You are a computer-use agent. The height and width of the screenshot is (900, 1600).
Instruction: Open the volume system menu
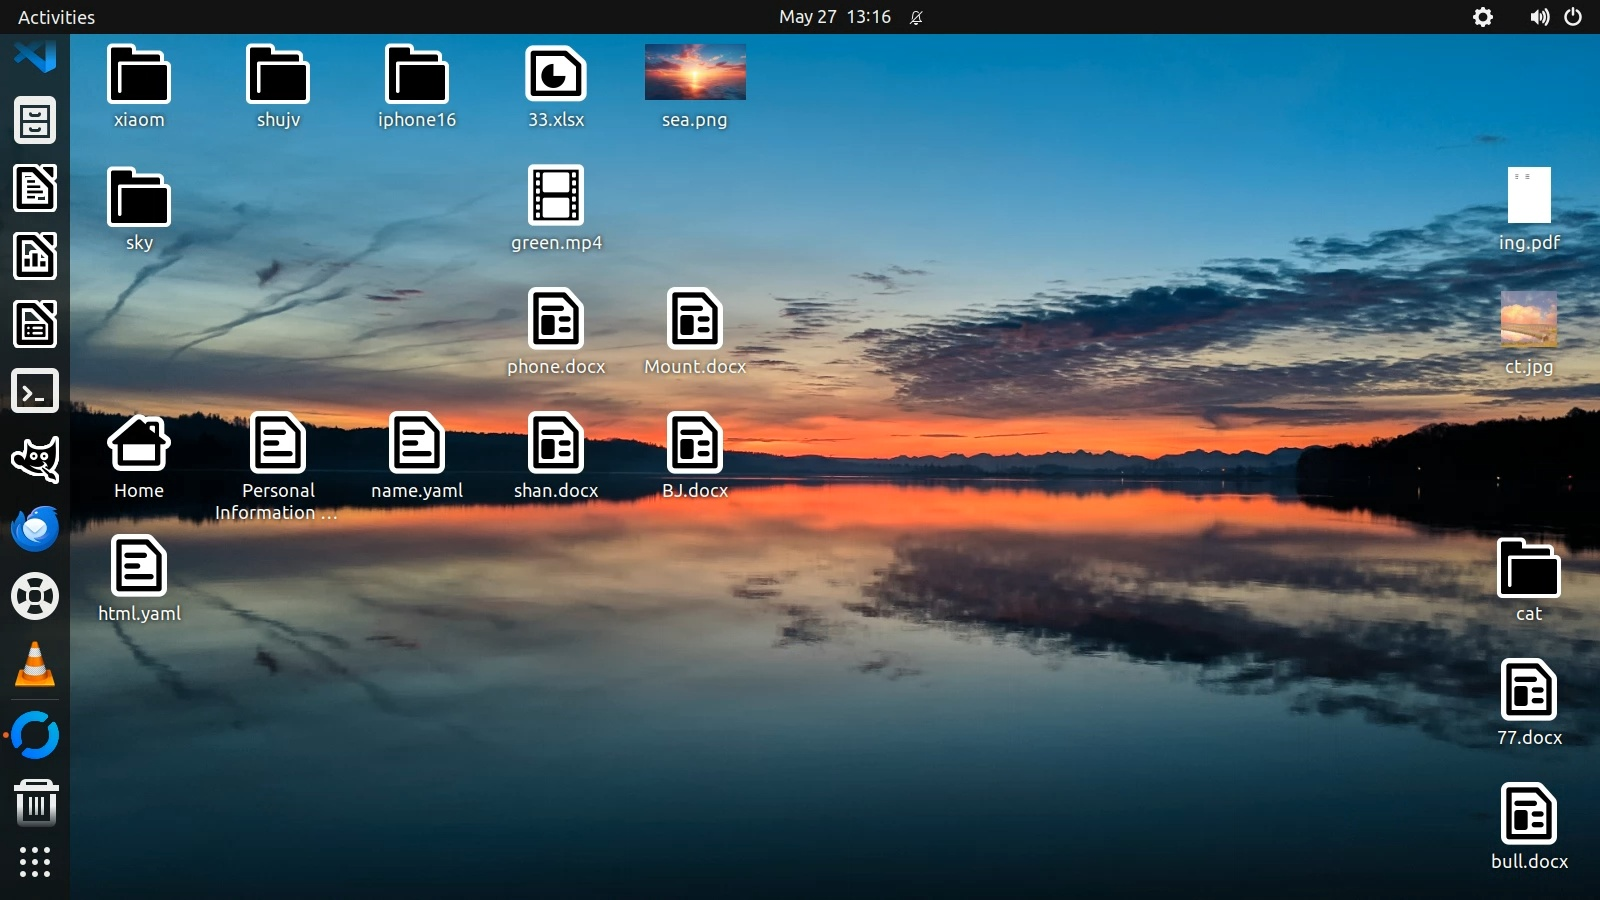coord(1539,17)
